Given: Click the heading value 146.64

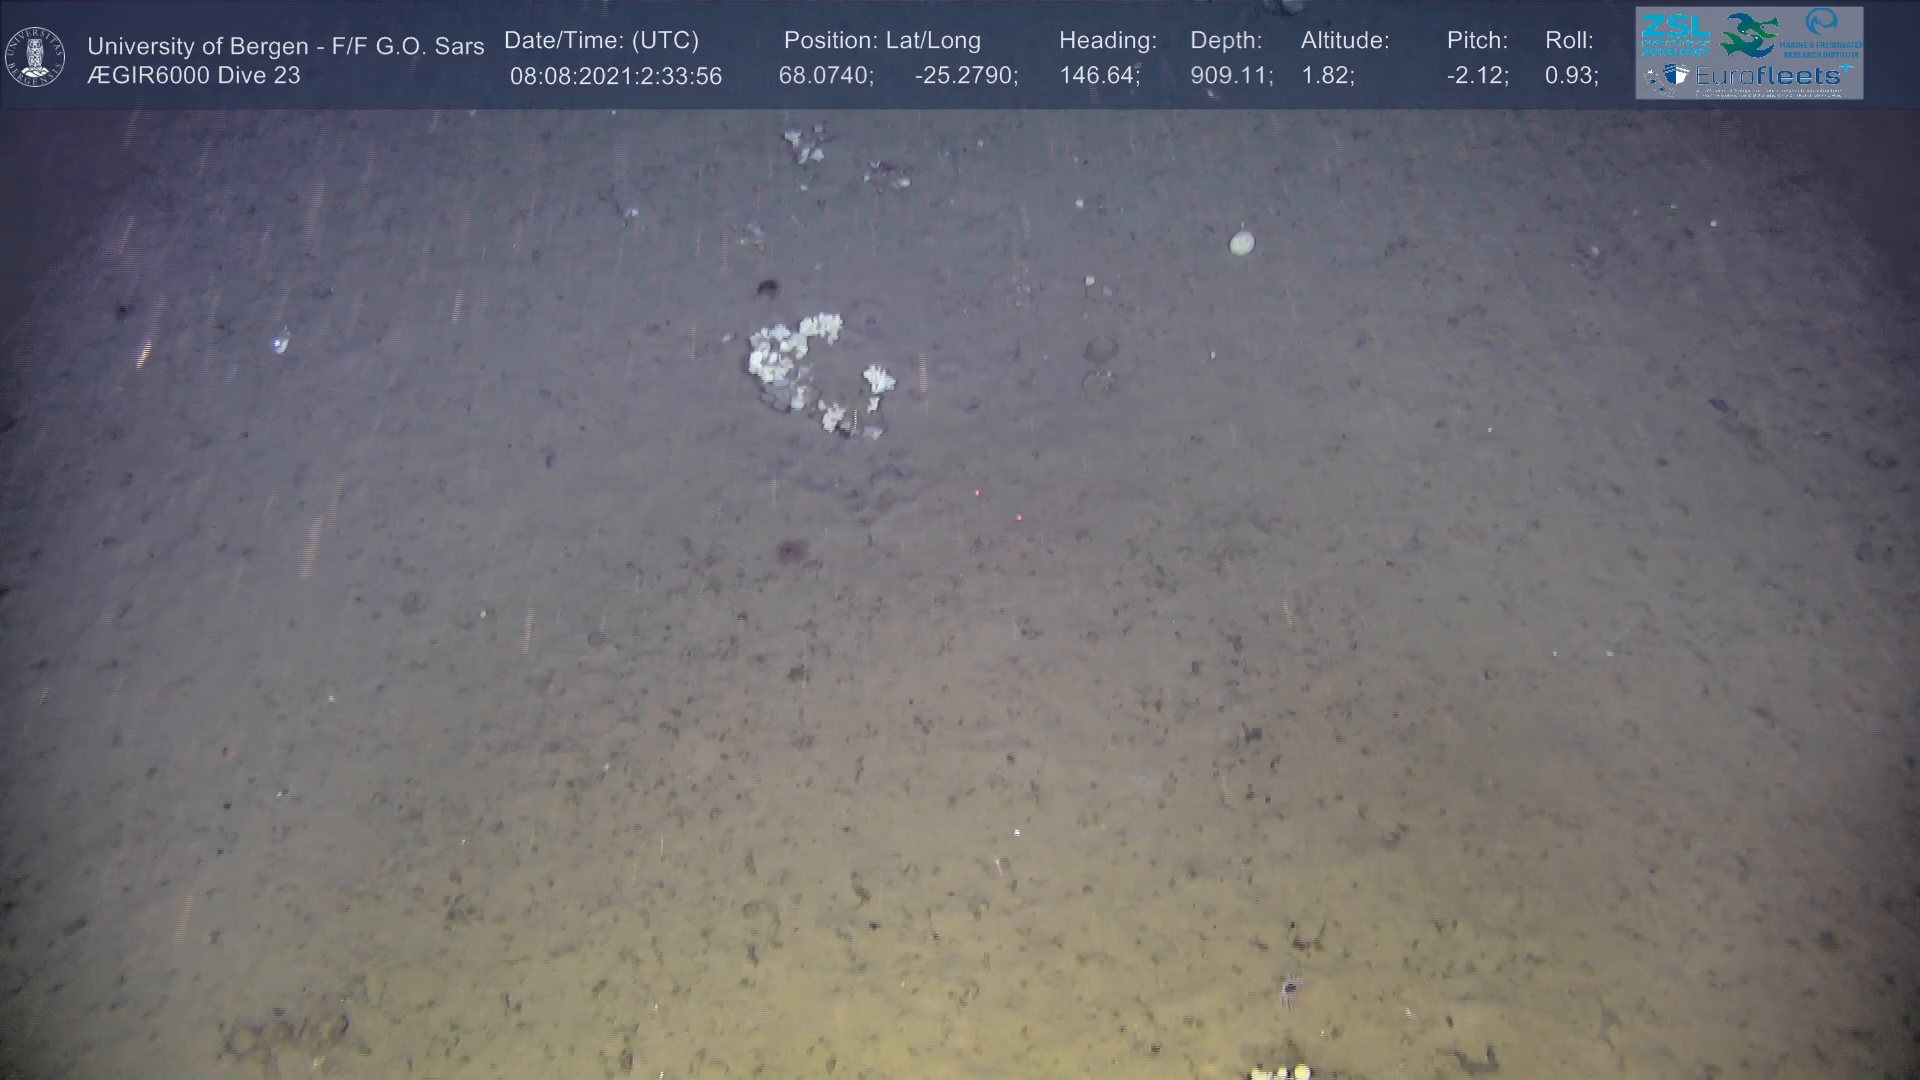Looking at the screenshot, I should click(1099, 76).
